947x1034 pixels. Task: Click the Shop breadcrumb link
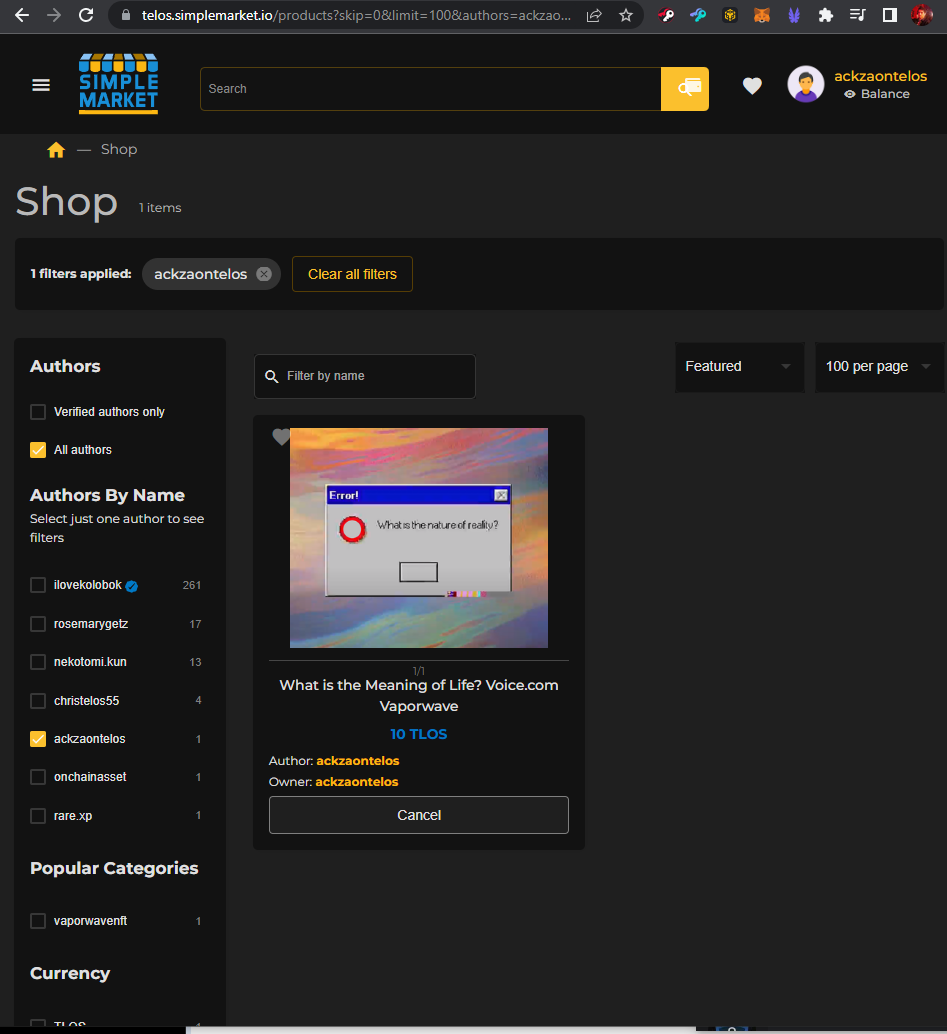119,150
